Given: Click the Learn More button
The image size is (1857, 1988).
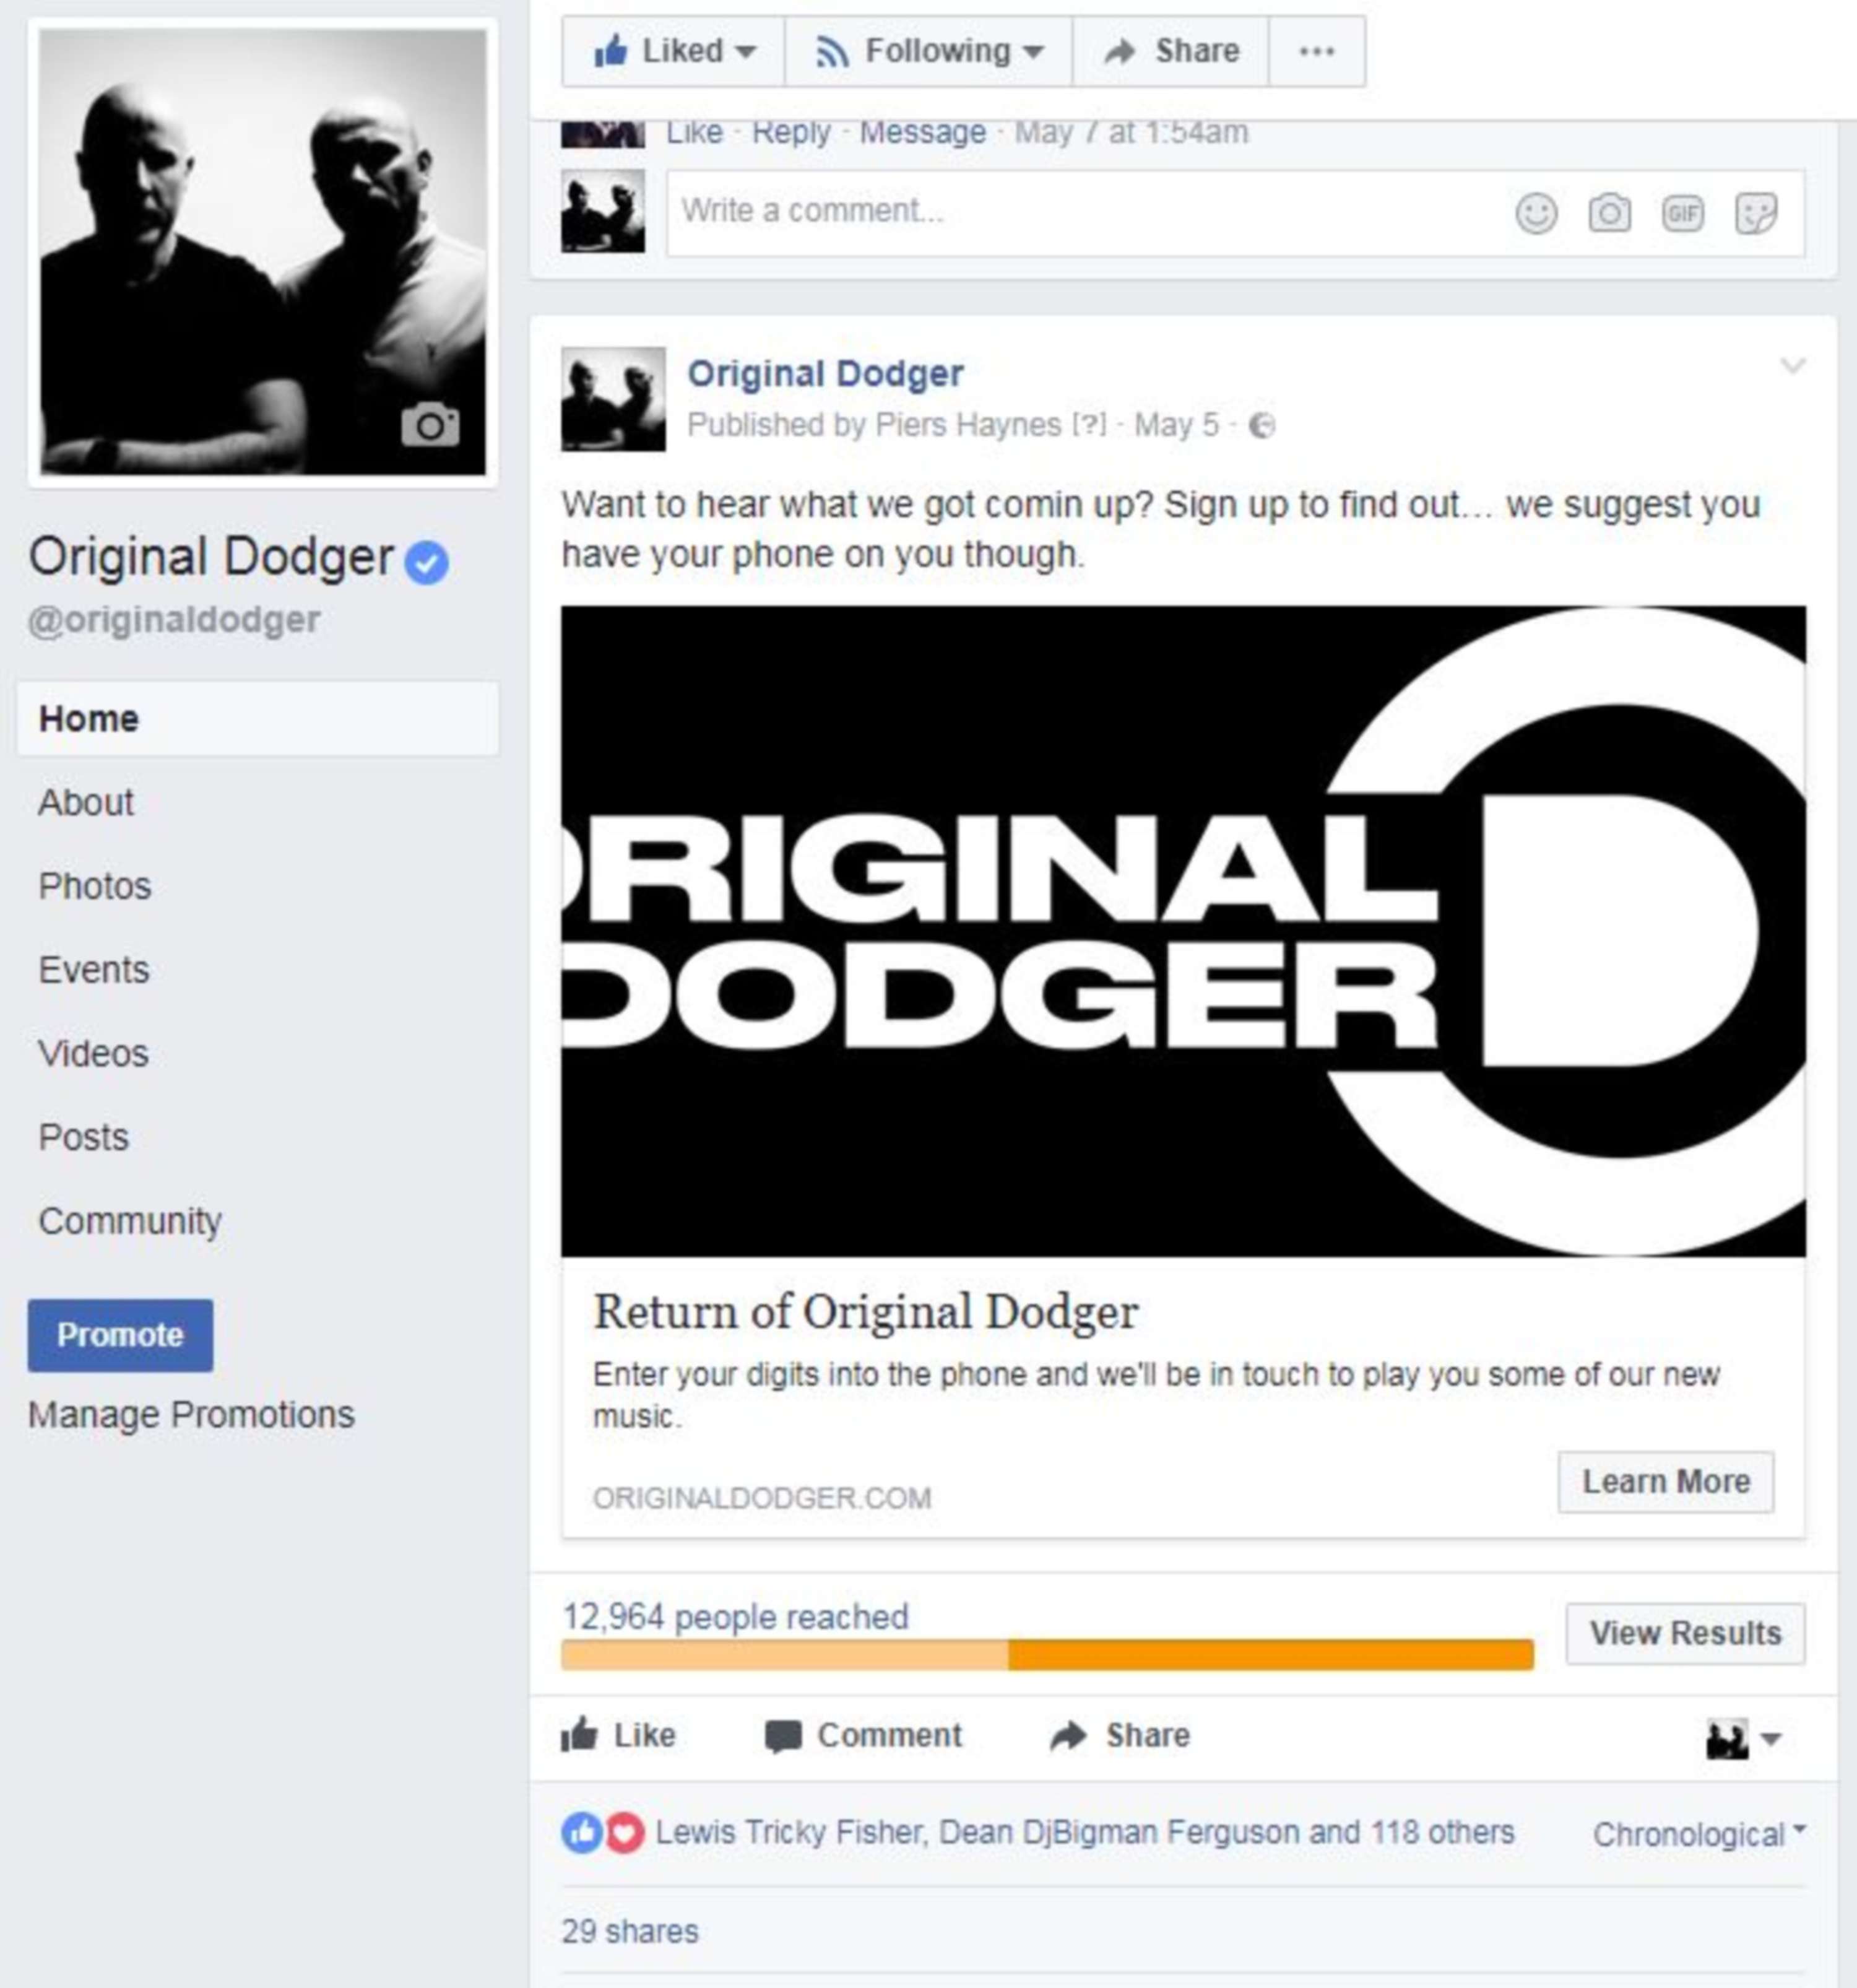Looking at the screenshot, I should click(1666, 1482).
